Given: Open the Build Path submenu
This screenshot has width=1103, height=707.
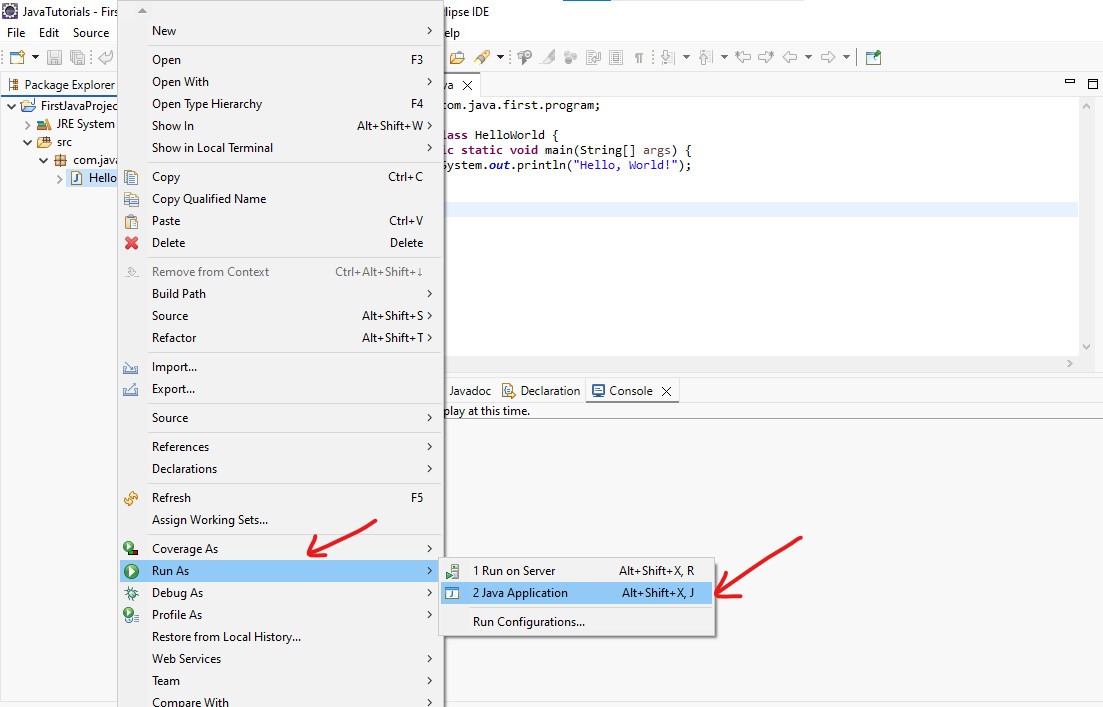Looking at the screenshot, I should 281,293.
